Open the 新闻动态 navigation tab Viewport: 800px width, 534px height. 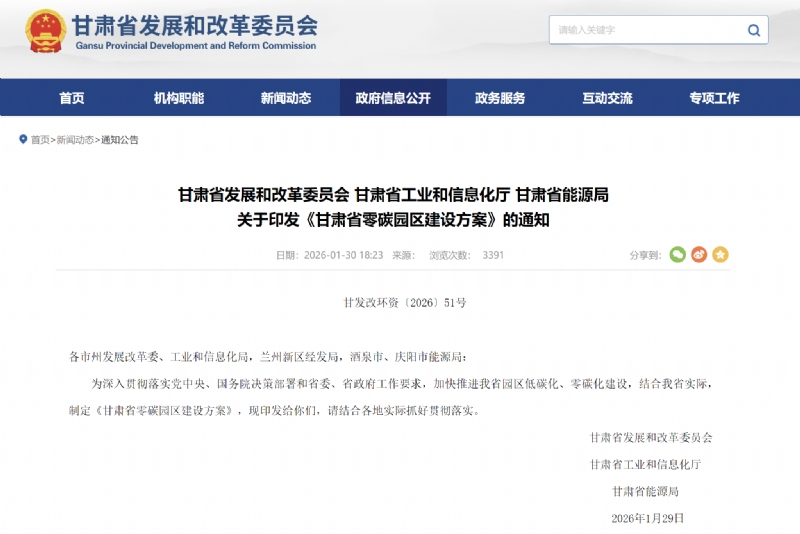click(286, 98)
